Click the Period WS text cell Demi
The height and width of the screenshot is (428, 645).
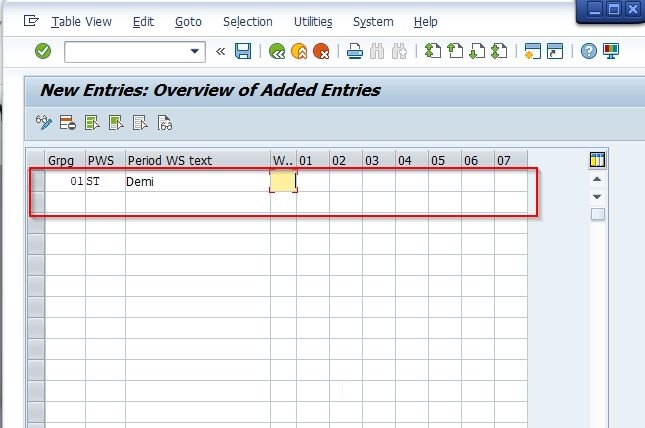[198, 181]
